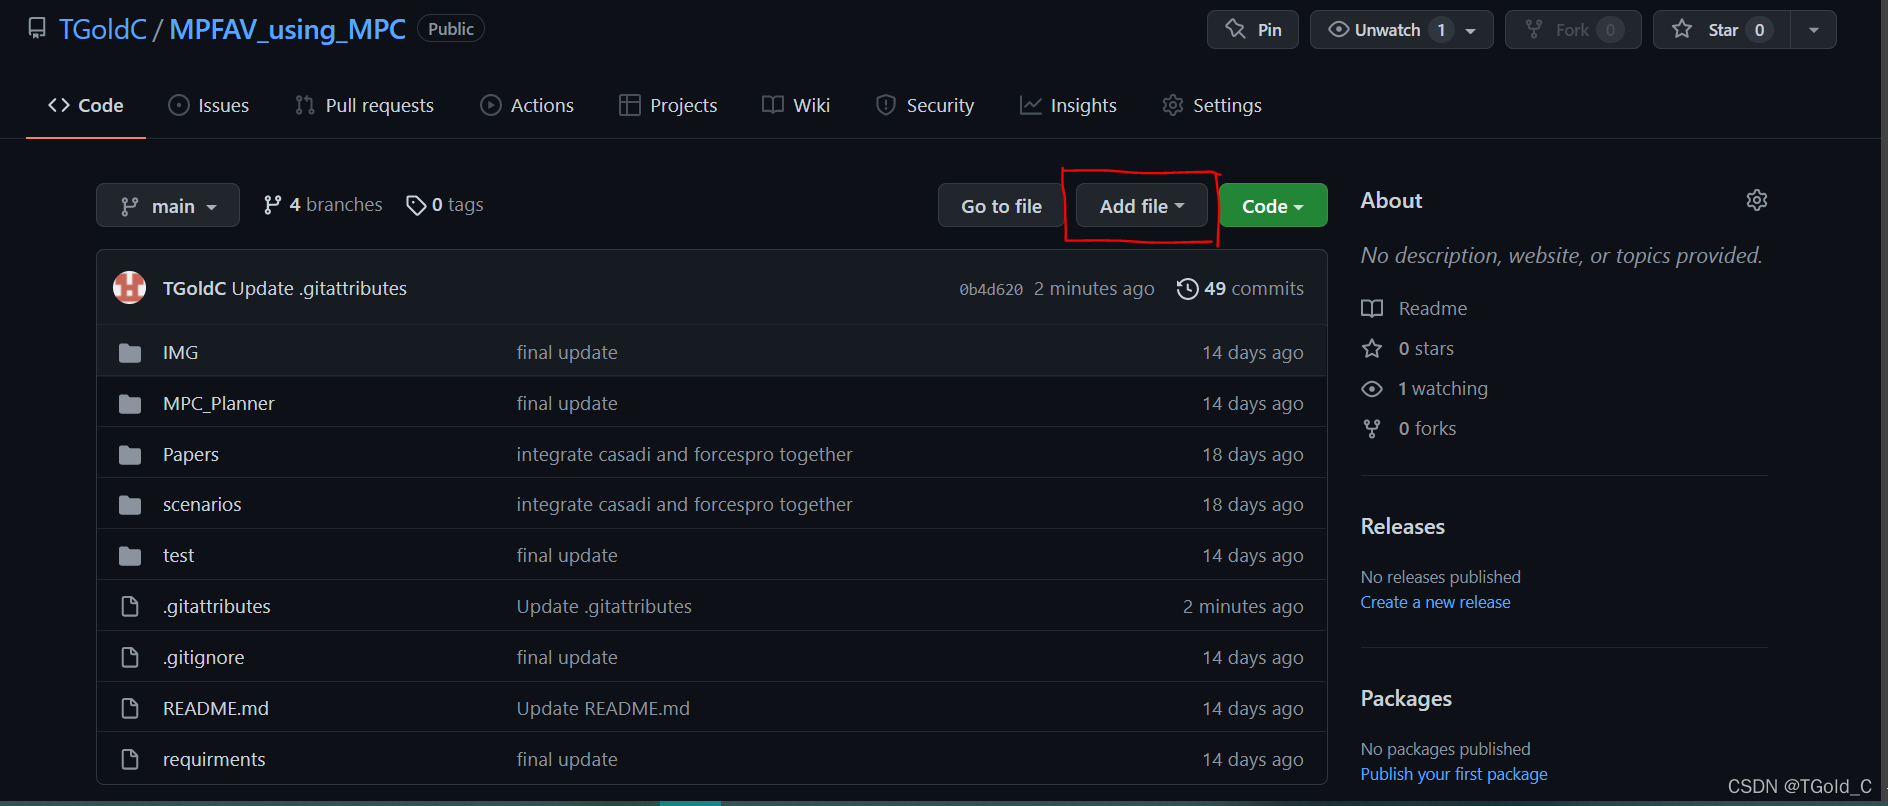Click the 2 minutes ago timestamp in commit header
This screenshot has height=806, width=1888.
1094,288
